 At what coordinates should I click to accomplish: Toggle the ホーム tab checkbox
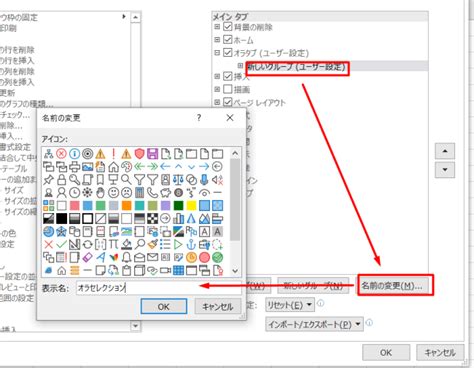[228, 40]
